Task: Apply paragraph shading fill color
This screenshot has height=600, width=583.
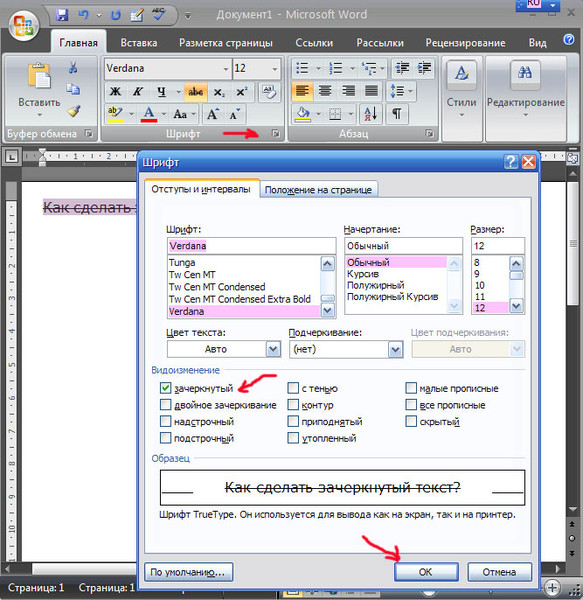Action: click(x=303, y=114)
